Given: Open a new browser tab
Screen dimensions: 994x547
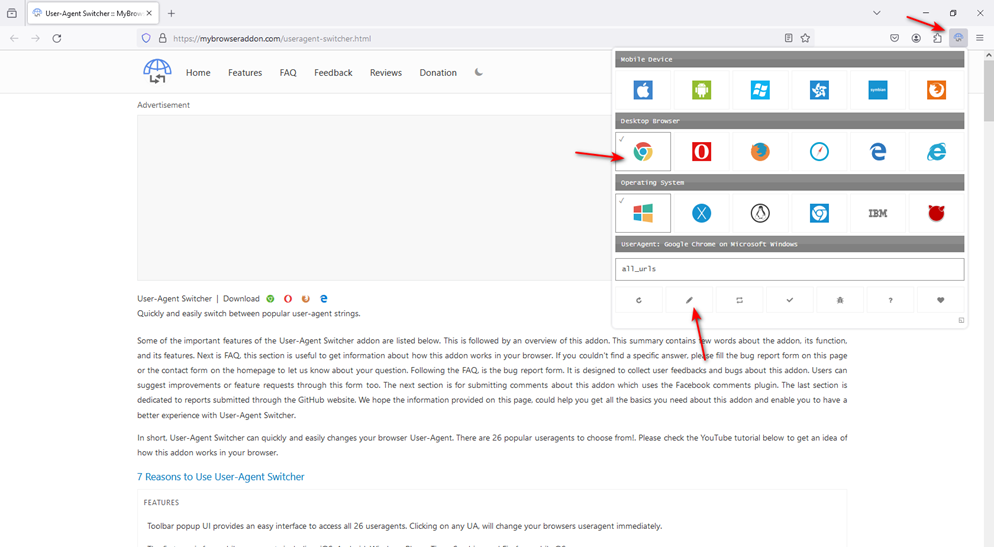Looking at the screenshot, I should (171, 13).
